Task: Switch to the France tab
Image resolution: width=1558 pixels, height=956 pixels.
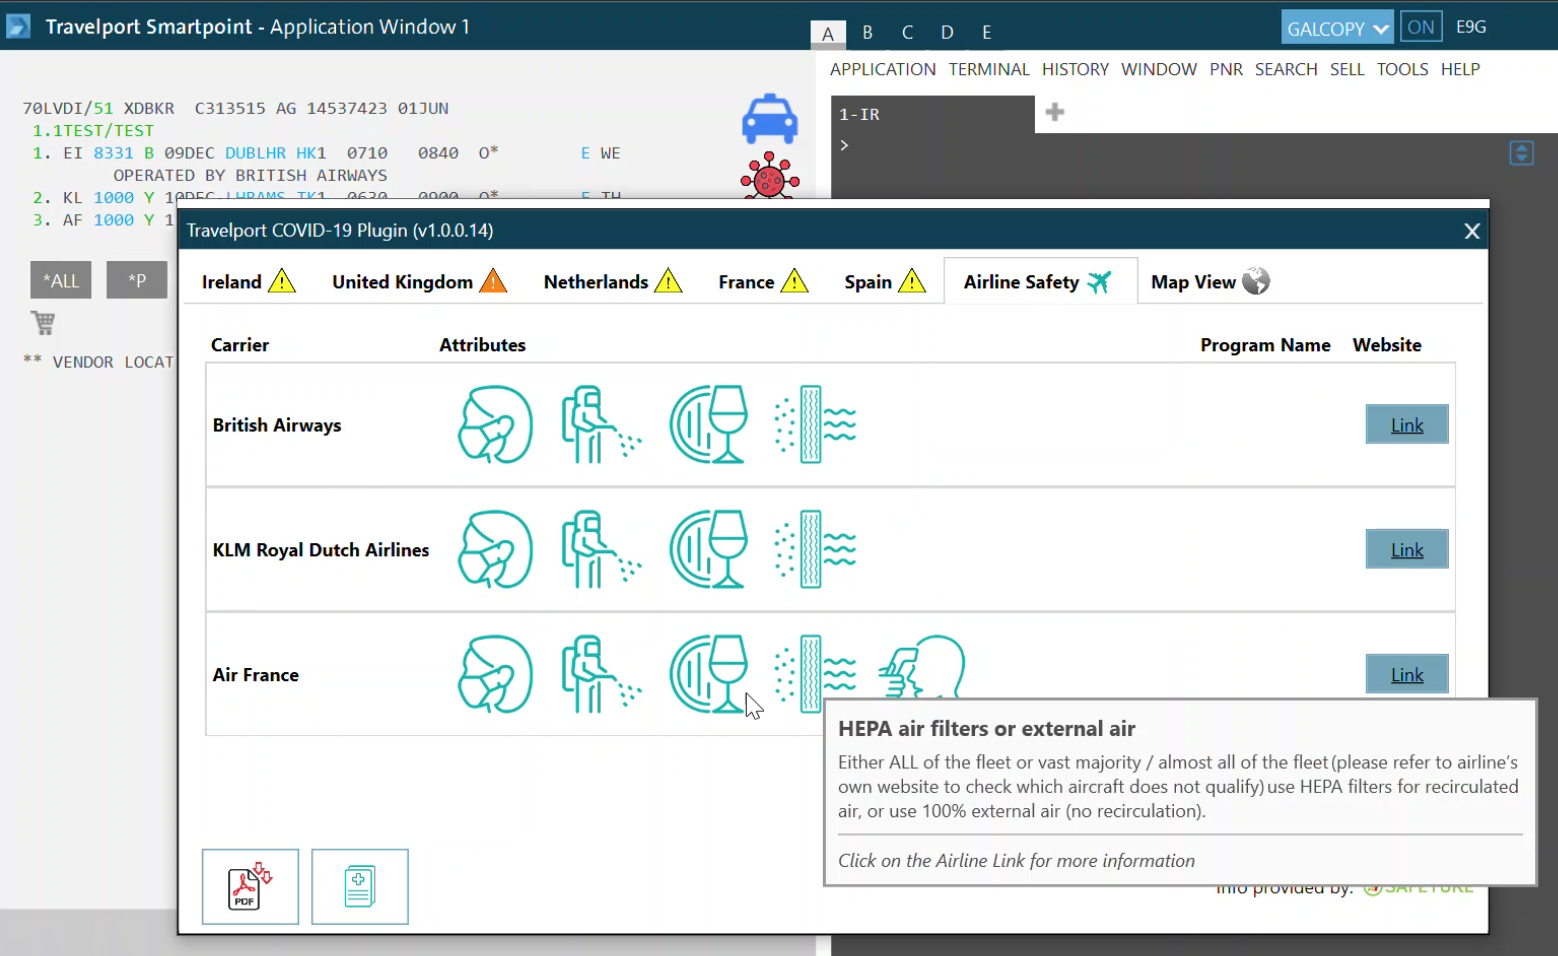Action: point(763,282)
